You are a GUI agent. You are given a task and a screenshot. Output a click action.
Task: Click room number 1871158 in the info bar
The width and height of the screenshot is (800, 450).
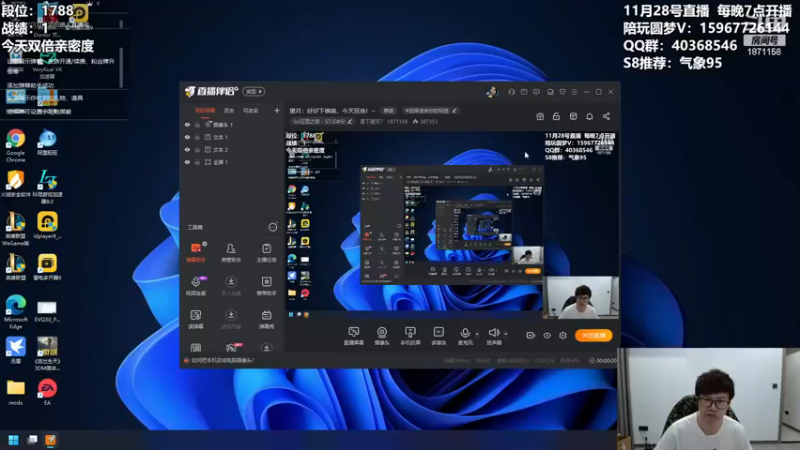click(397, 122)
